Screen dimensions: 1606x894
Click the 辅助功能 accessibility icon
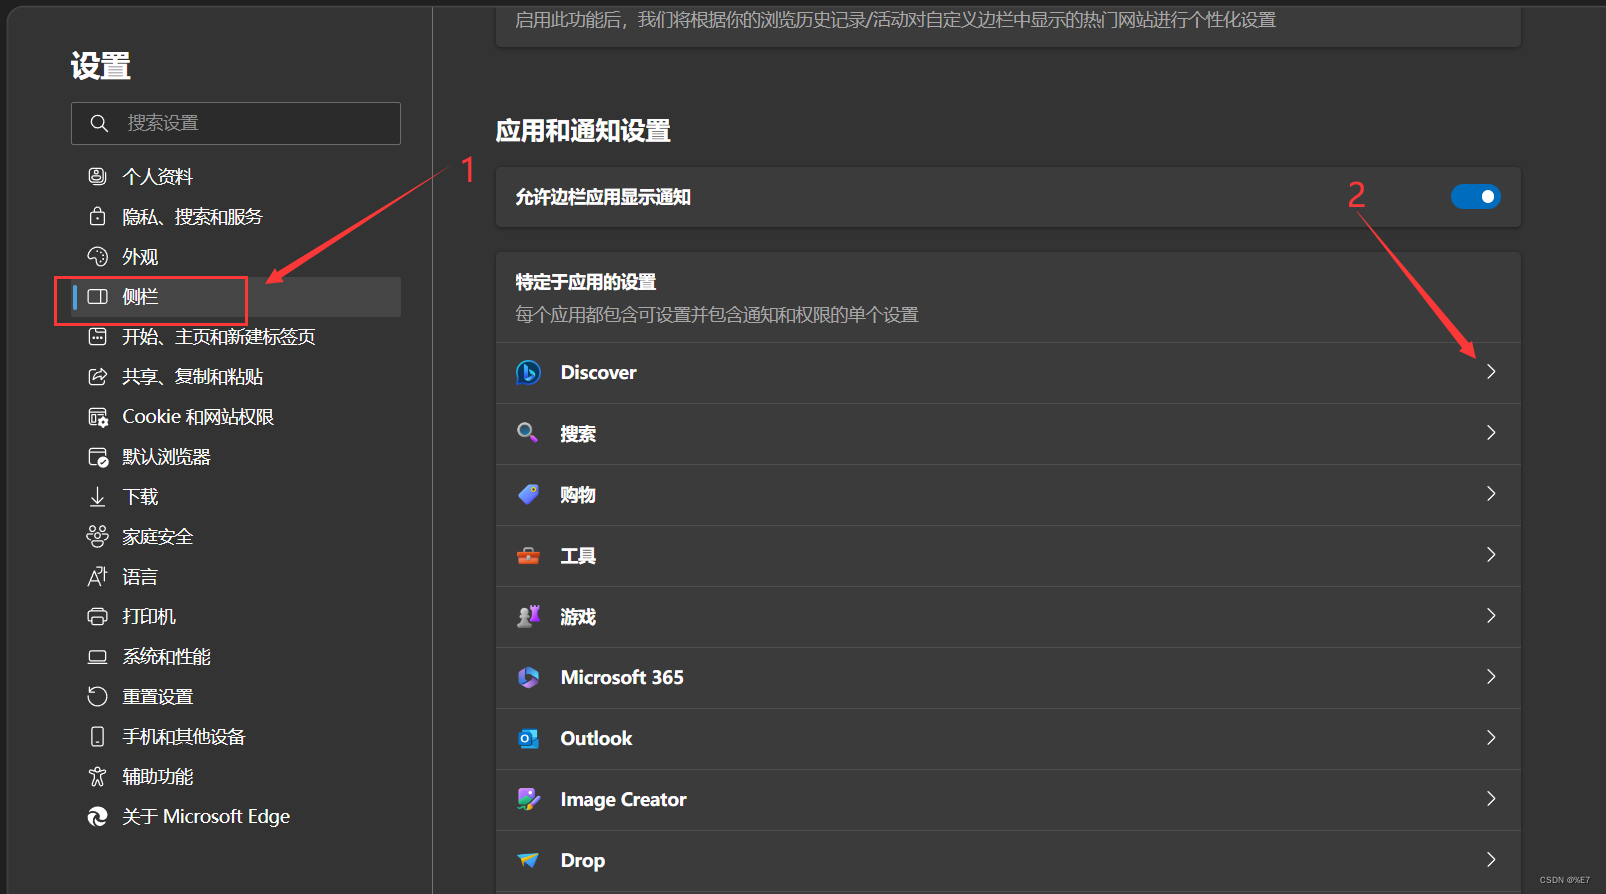(97, 776)
